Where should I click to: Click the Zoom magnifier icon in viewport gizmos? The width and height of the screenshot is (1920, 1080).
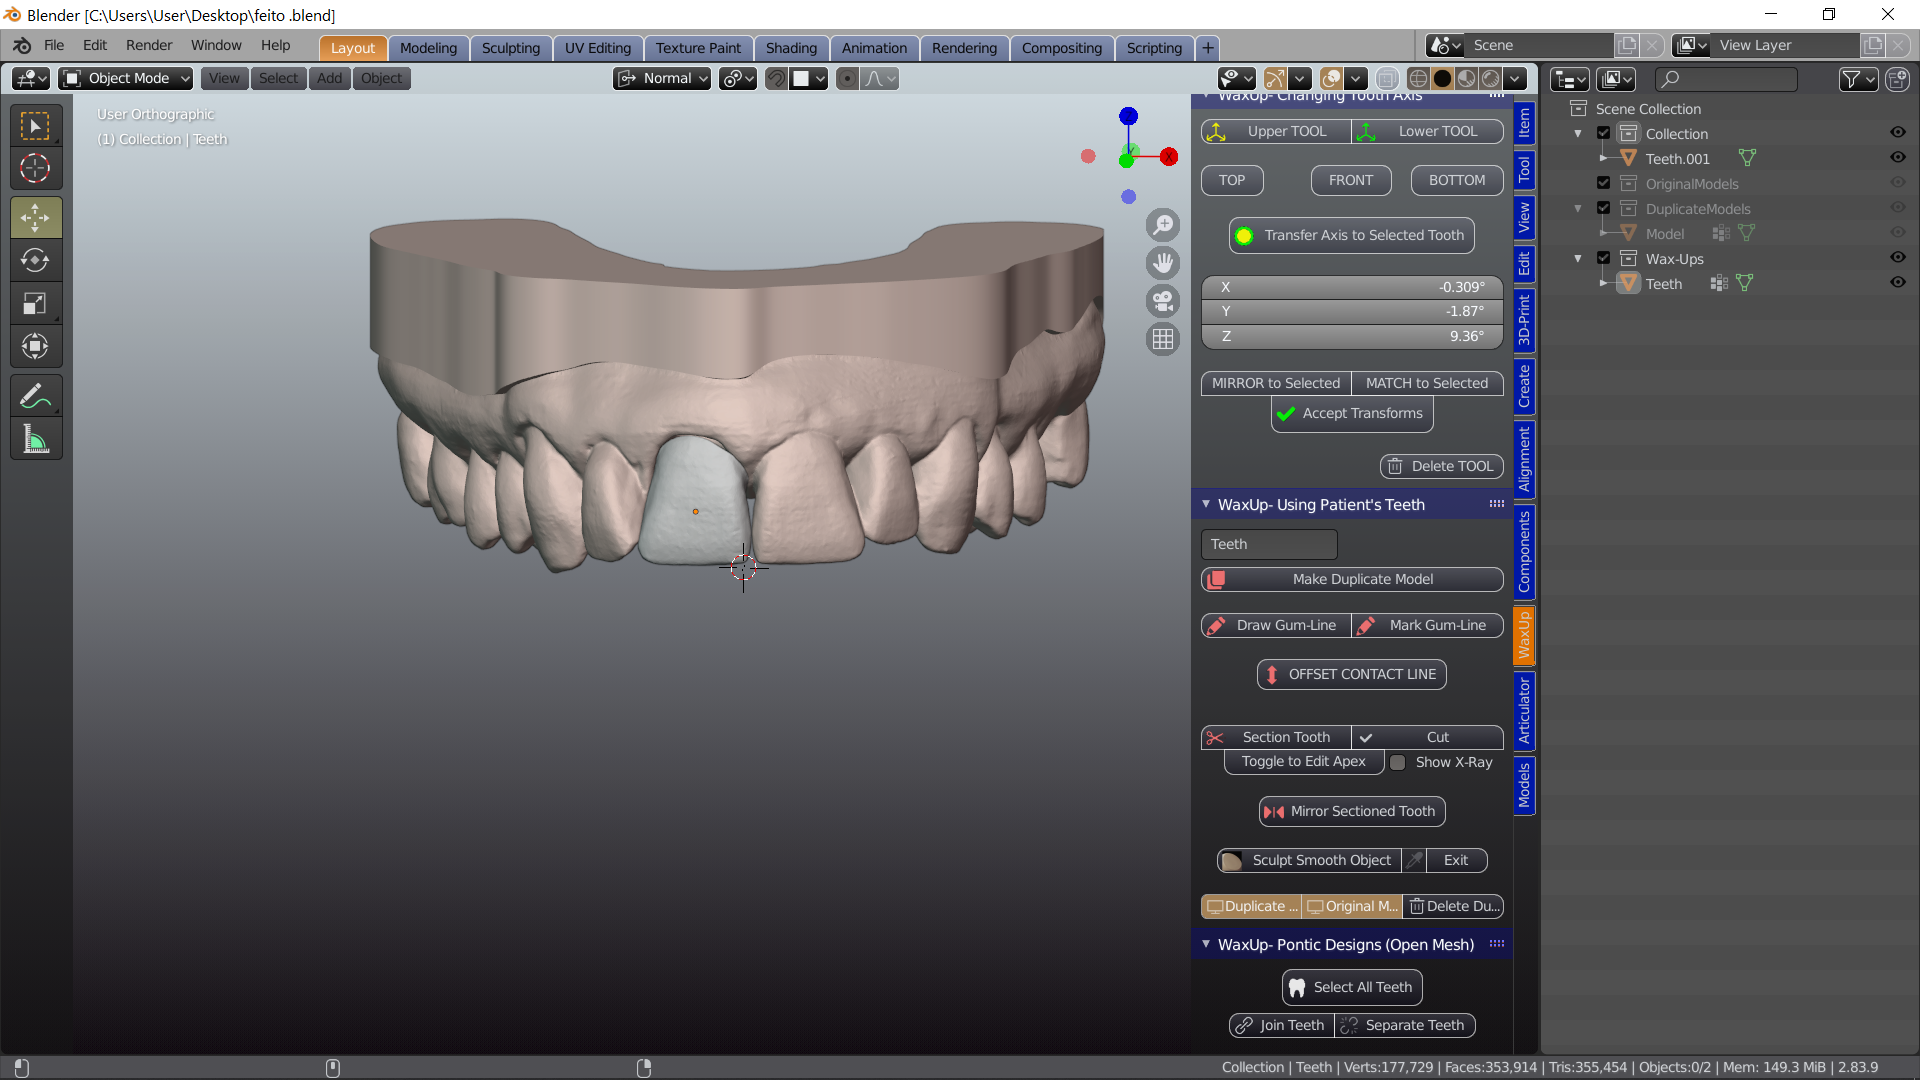pyautogui.click(x=1163, y=225)
